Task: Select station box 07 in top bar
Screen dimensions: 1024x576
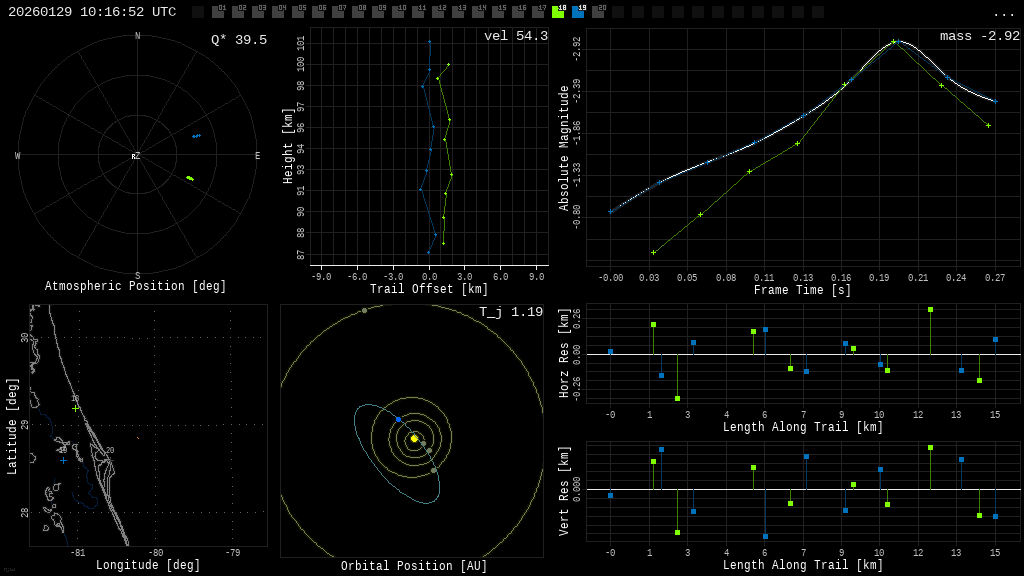Action: [x=338, y=12]
